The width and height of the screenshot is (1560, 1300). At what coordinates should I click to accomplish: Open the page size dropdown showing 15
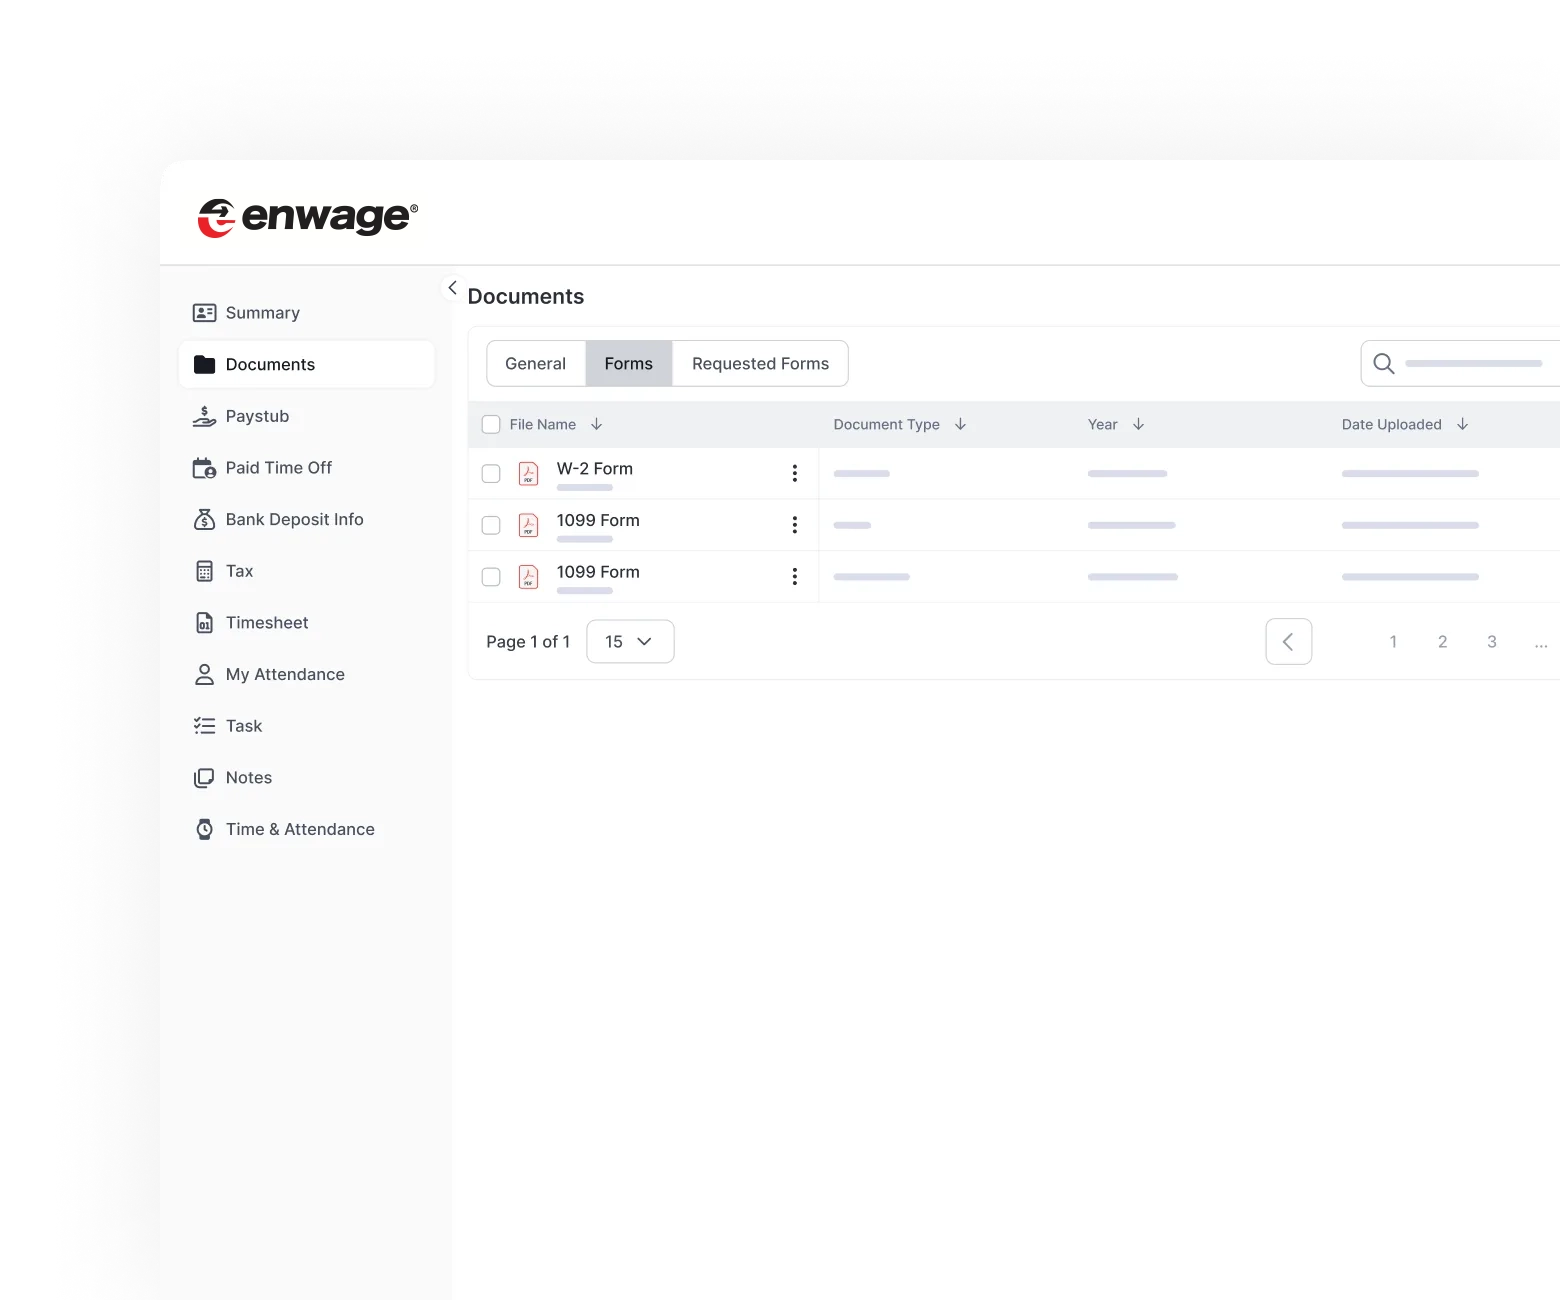(630, 641)
